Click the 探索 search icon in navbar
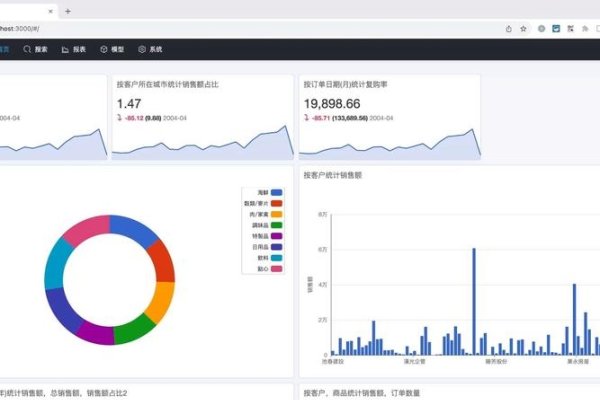Screen dimensions: 600x400 click(x=27, y=49)
